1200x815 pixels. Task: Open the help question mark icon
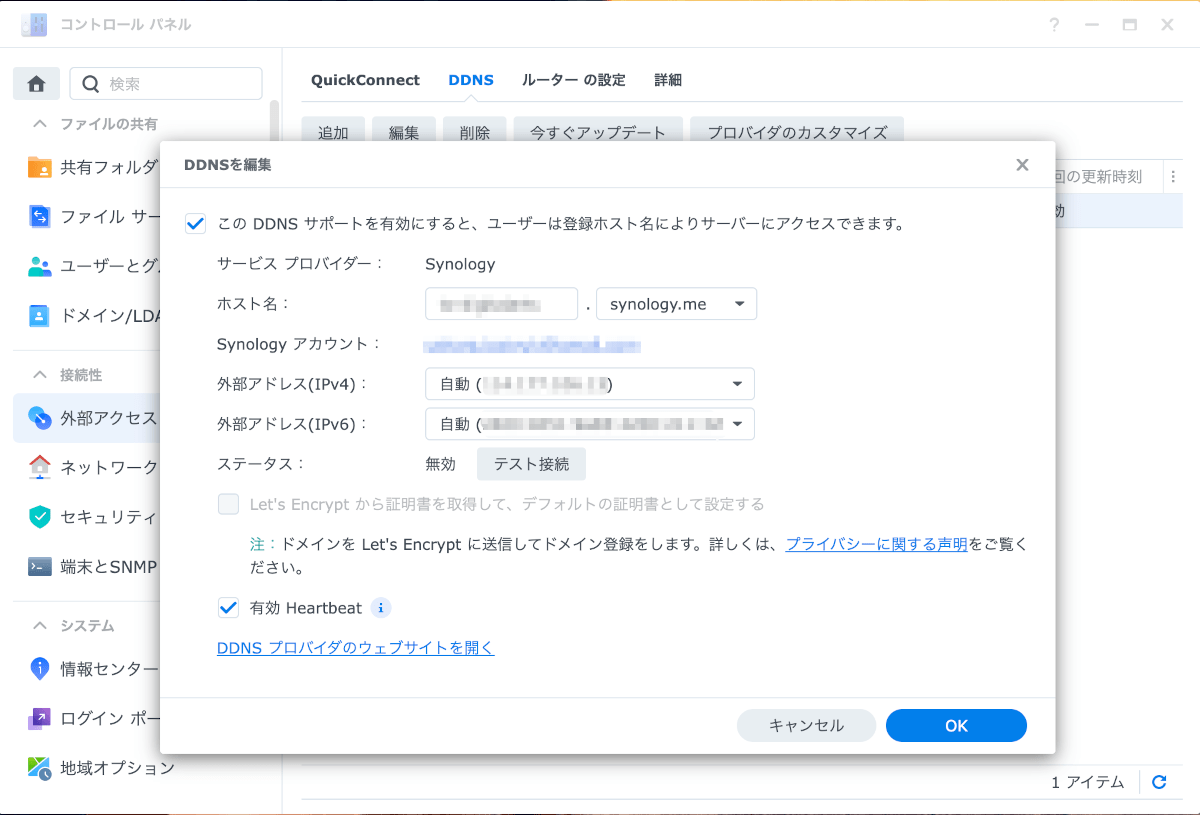[1054, 25]
